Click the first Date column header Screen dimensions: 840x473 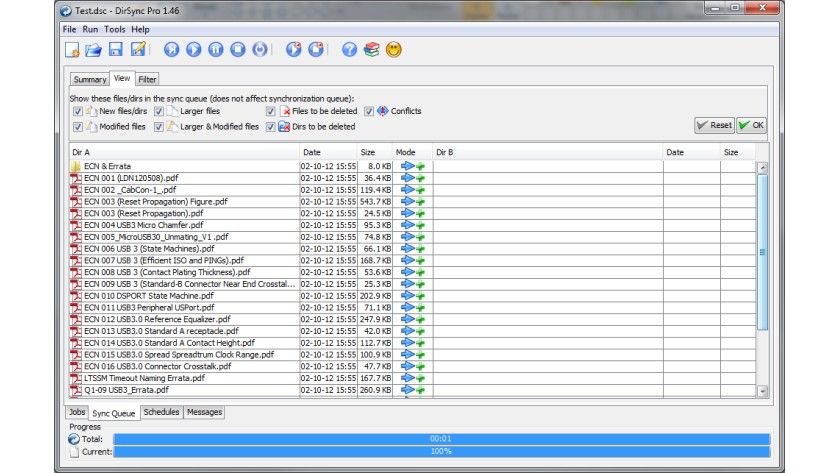[328, 152]
